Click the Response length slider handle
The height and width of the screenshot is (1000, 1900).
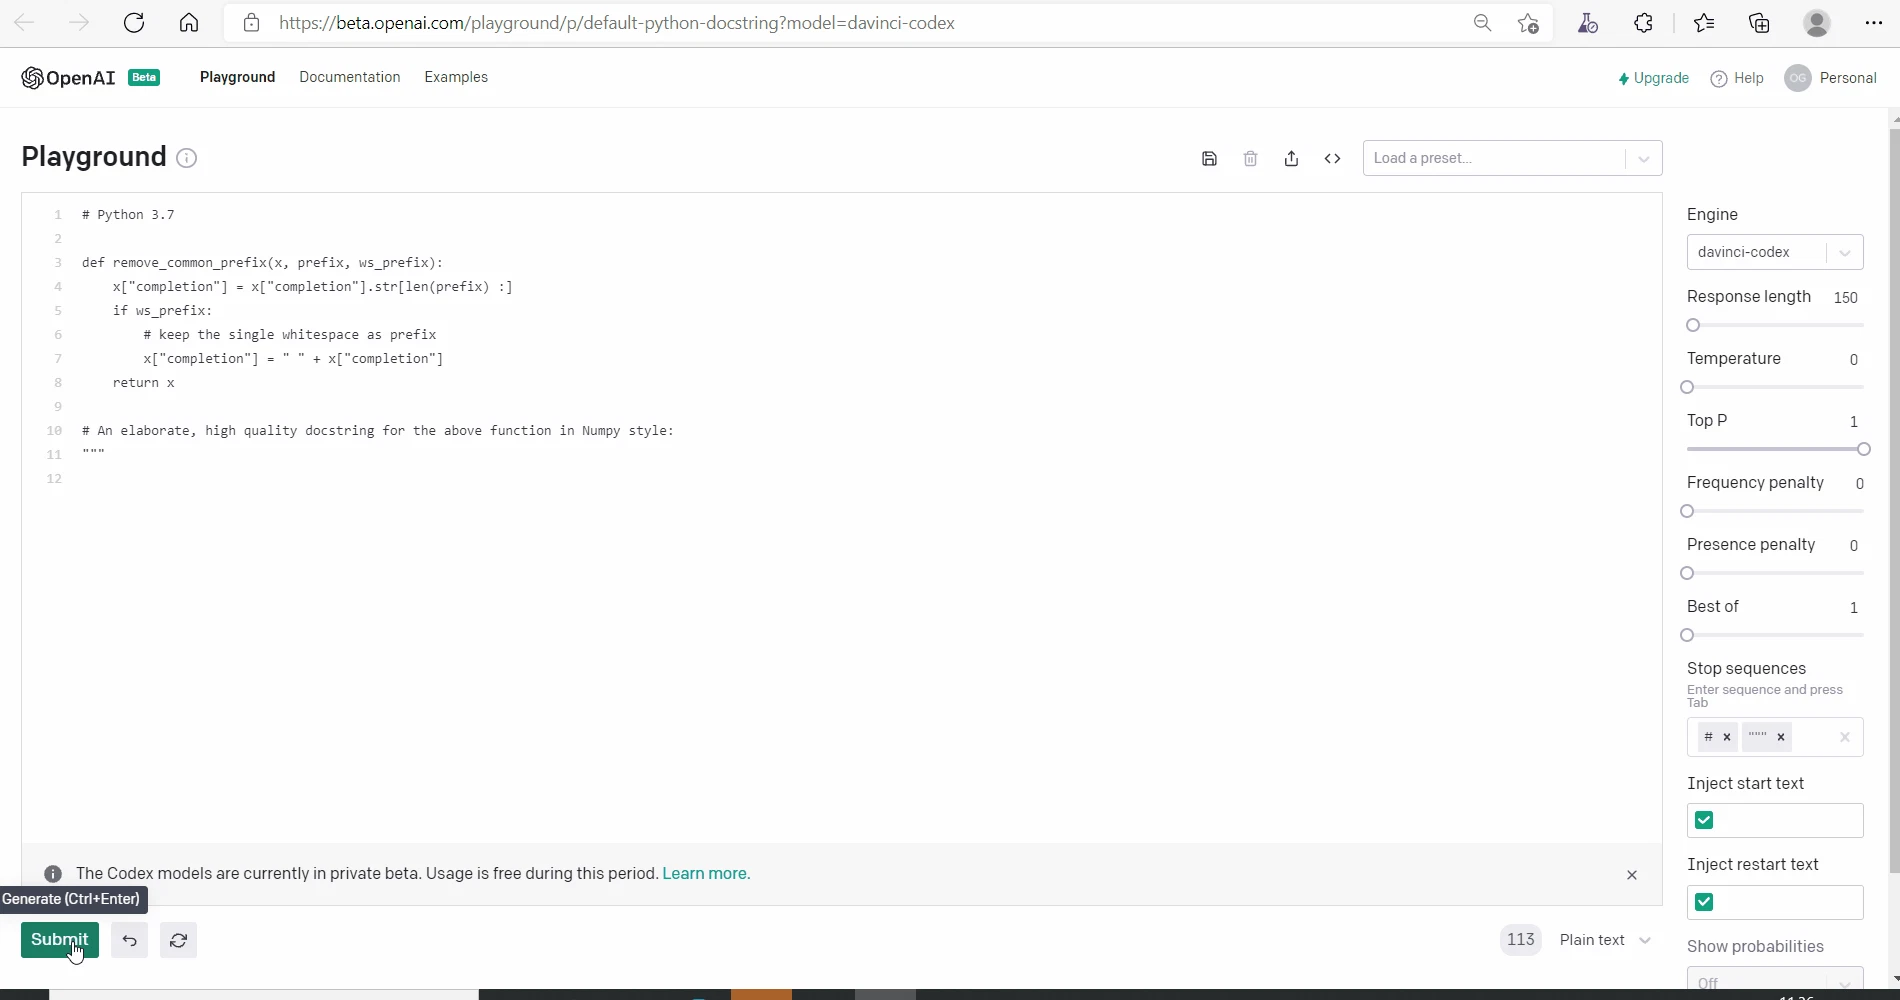(1693, 325)
